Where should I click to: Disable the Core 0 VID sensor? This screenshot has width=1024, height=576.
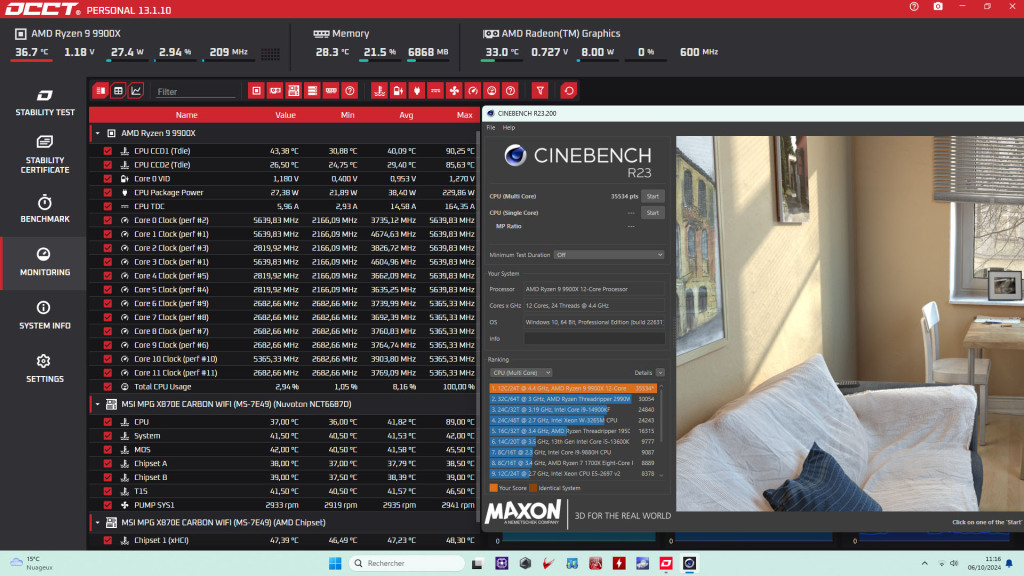click(x=106, y=178)
